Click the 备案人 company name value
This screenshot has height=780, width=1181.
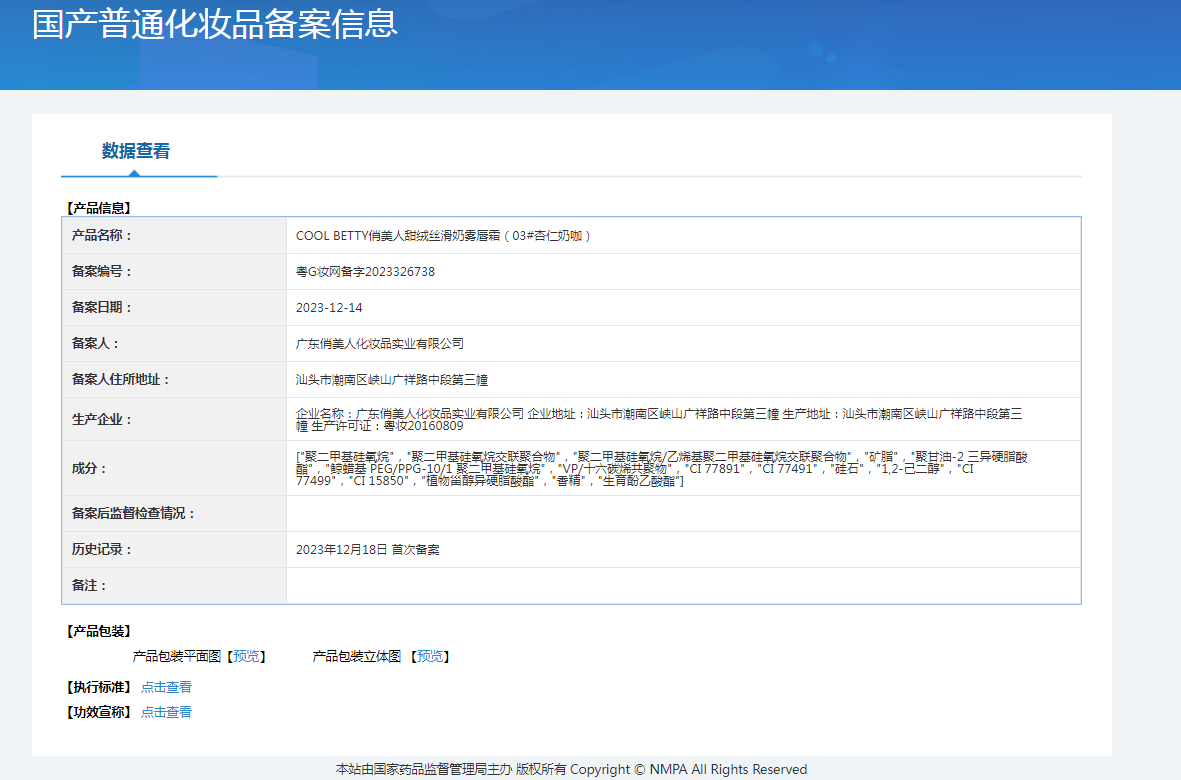click(380, 344)
